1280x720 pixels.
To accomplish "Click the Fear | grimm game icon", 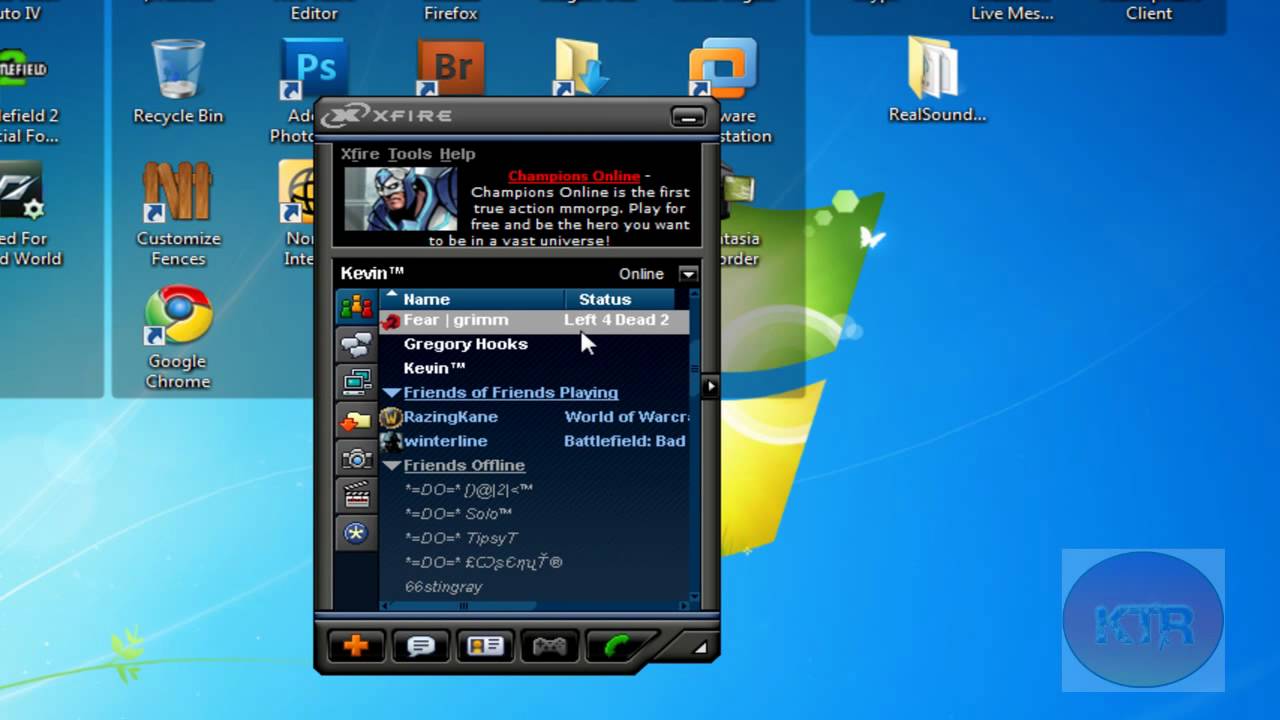I will [x=391, y=321].
